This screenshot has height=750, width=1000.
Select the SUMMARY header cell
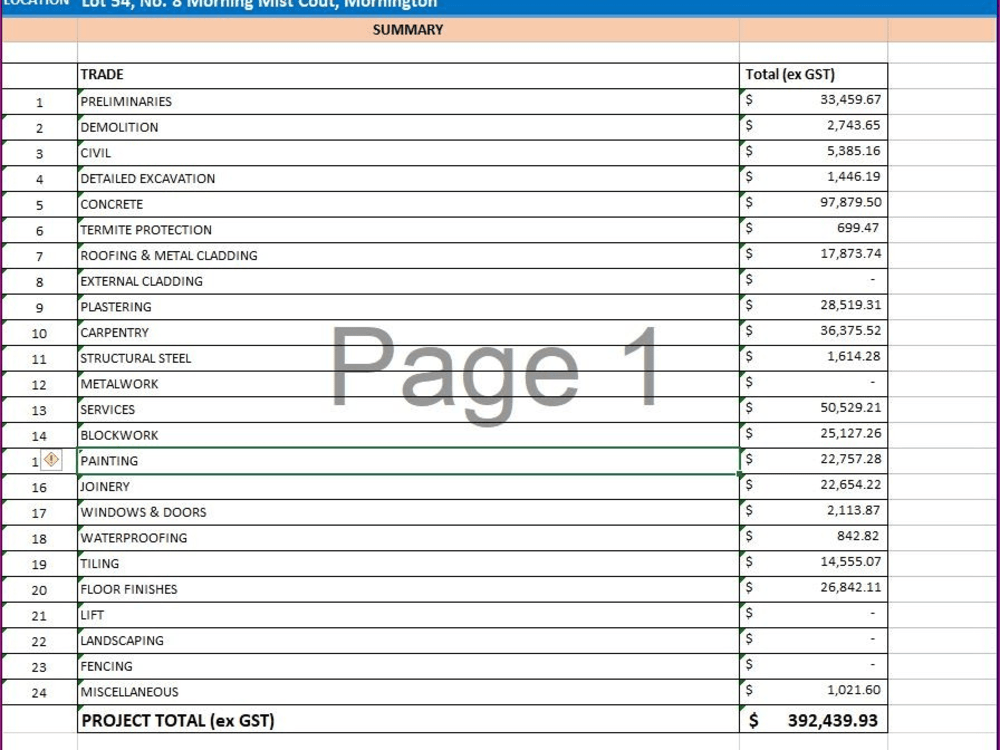click(408, 30)
